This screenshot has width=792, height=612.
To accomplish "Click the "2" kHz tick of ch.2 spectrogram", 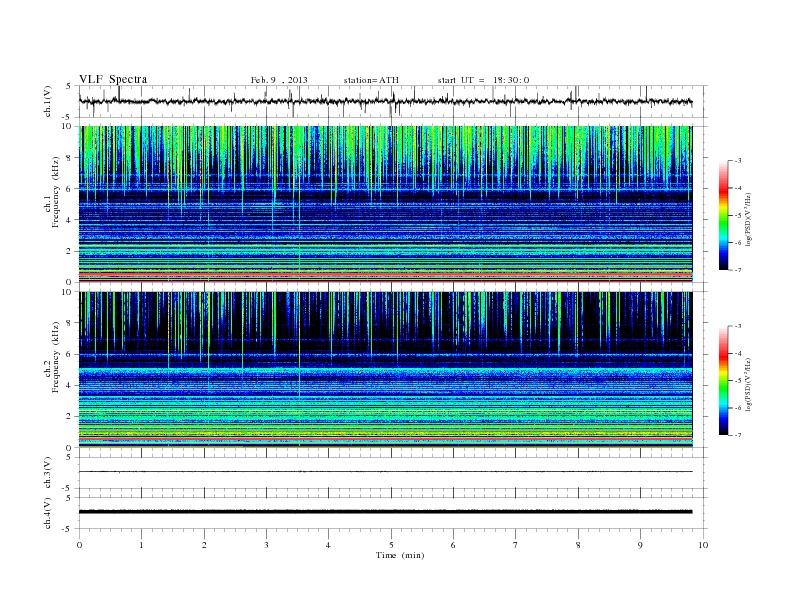I will (69, 416).
